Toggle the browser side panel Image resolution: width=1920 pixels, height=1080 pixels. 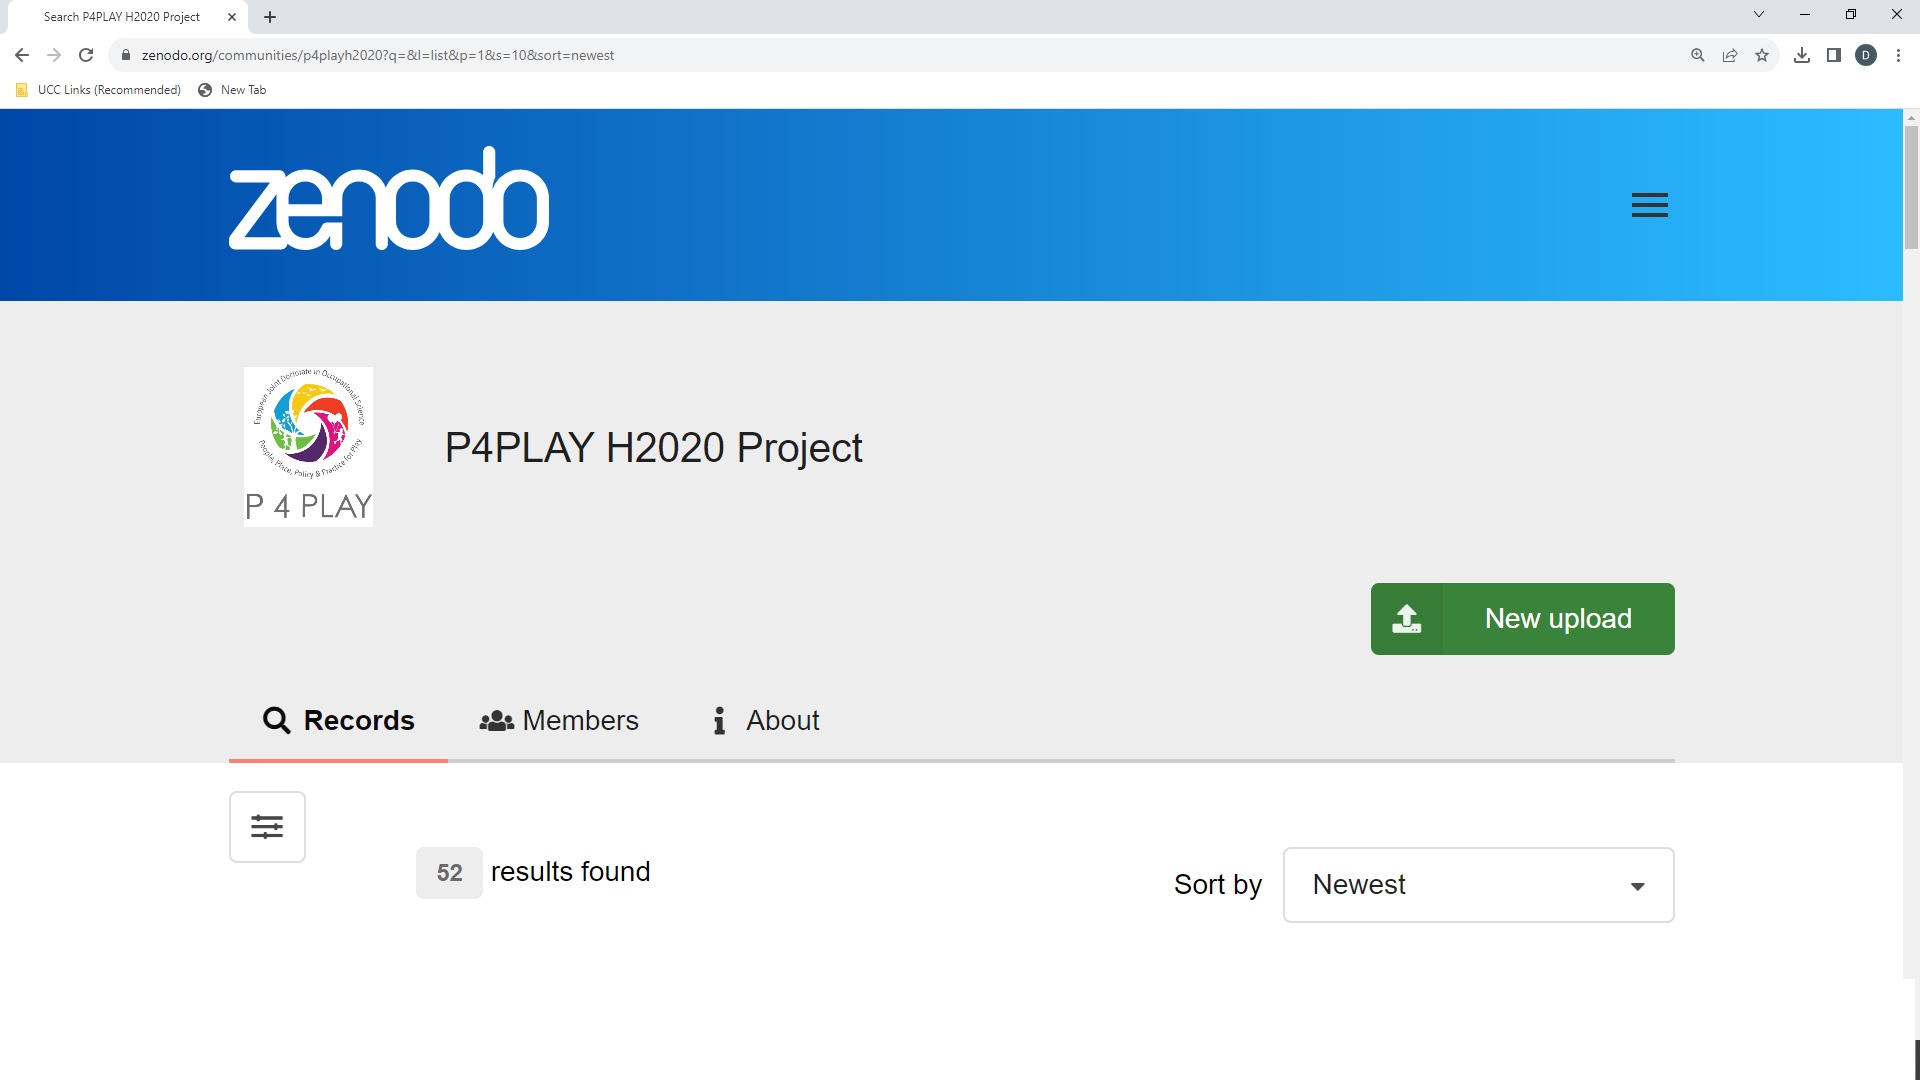point(1834,55)
